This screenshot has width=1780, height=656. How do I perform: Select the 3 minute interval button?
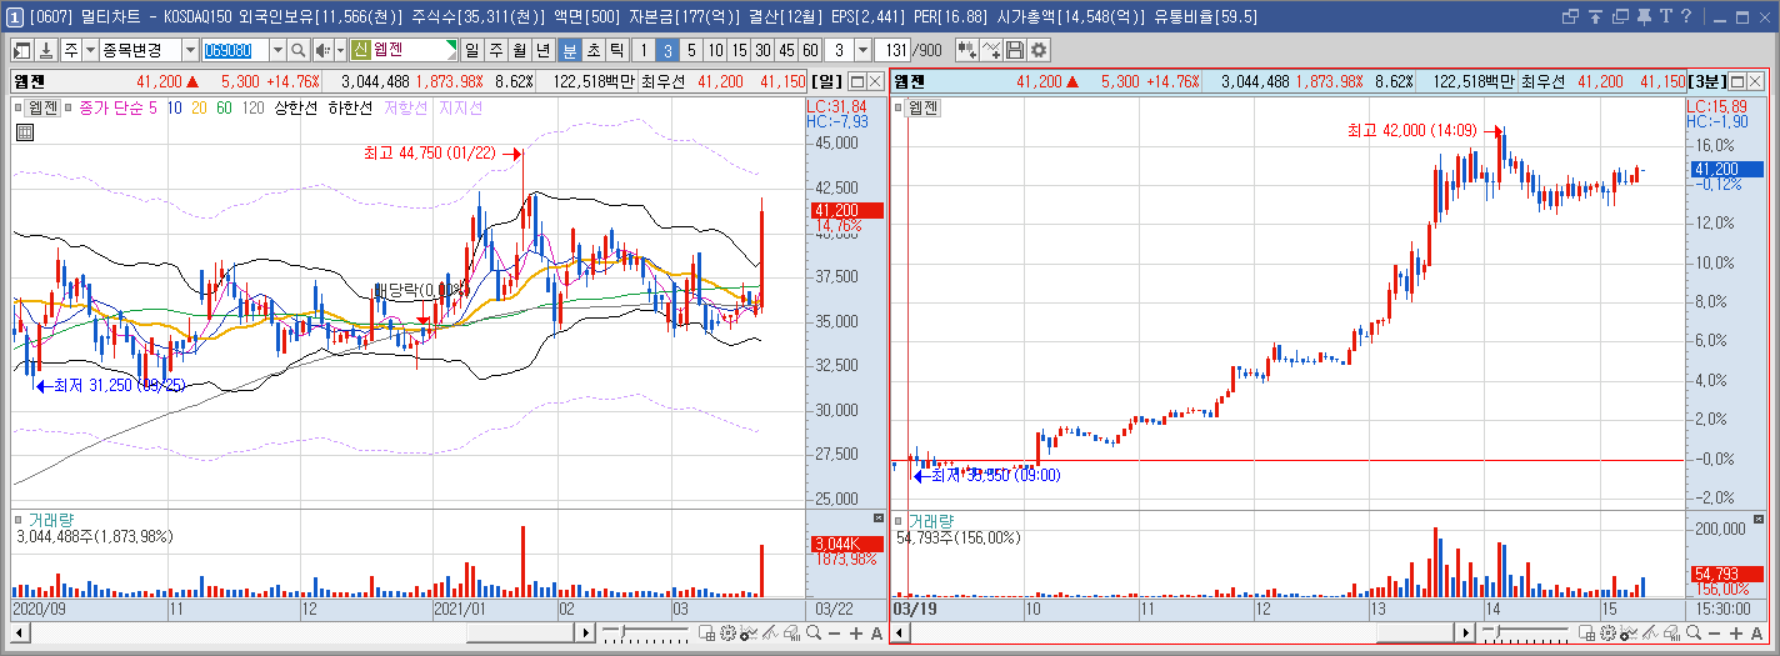tap(667, 50)
